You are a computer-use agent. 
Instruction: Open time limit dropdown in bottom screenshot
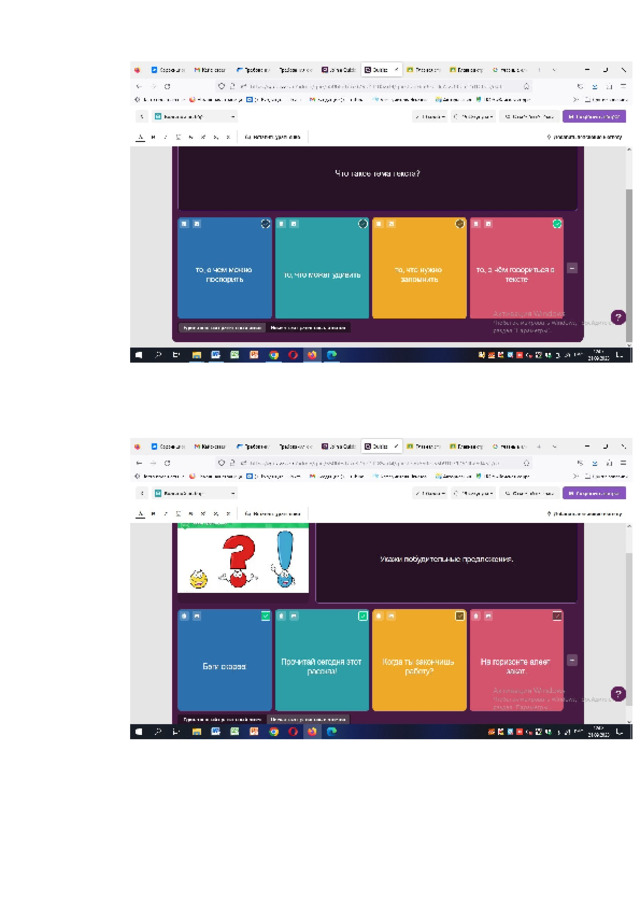pyautogui.click(x=473, y=493)
